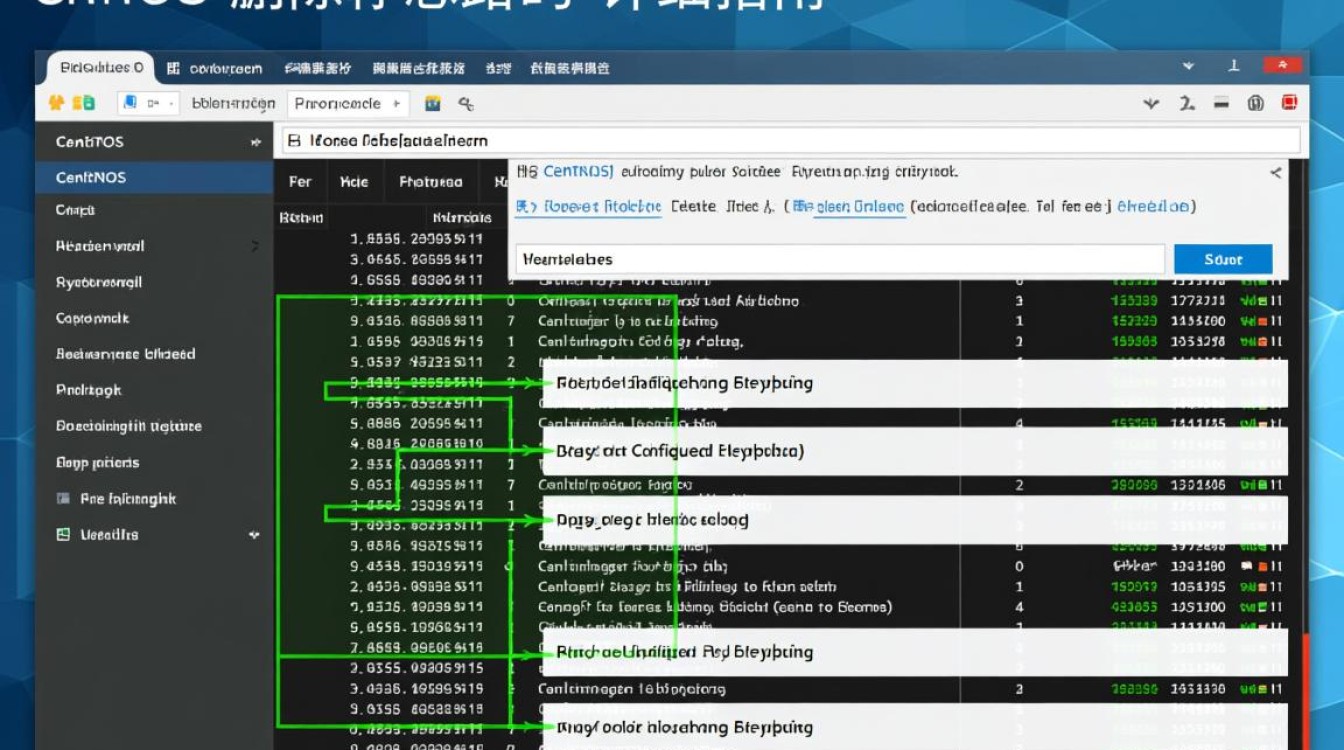
Task: Select CentNOS in the sidebar
Action: pyautogui.click(x=154, y=177)
